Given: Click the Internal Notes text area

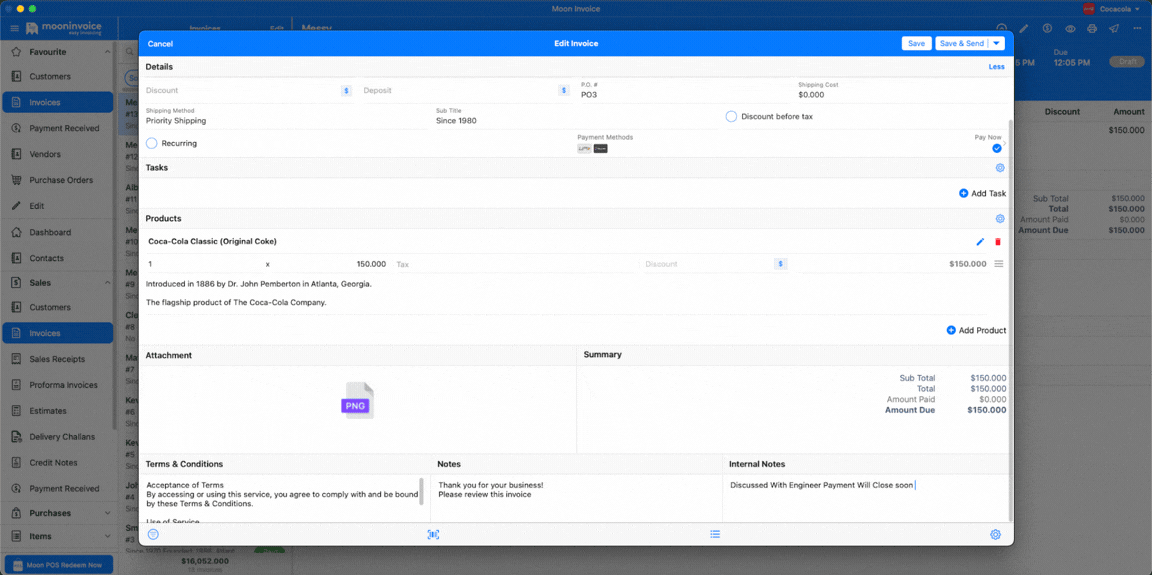Looking at the screenshot, I should (865, 498).
